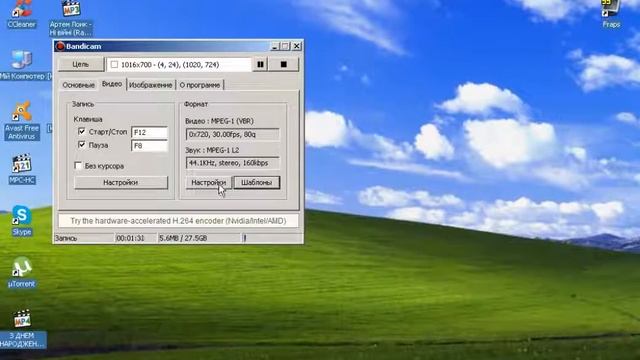Enable the Без курсора checkbox
640x360 pixels.
coord(78,166)
